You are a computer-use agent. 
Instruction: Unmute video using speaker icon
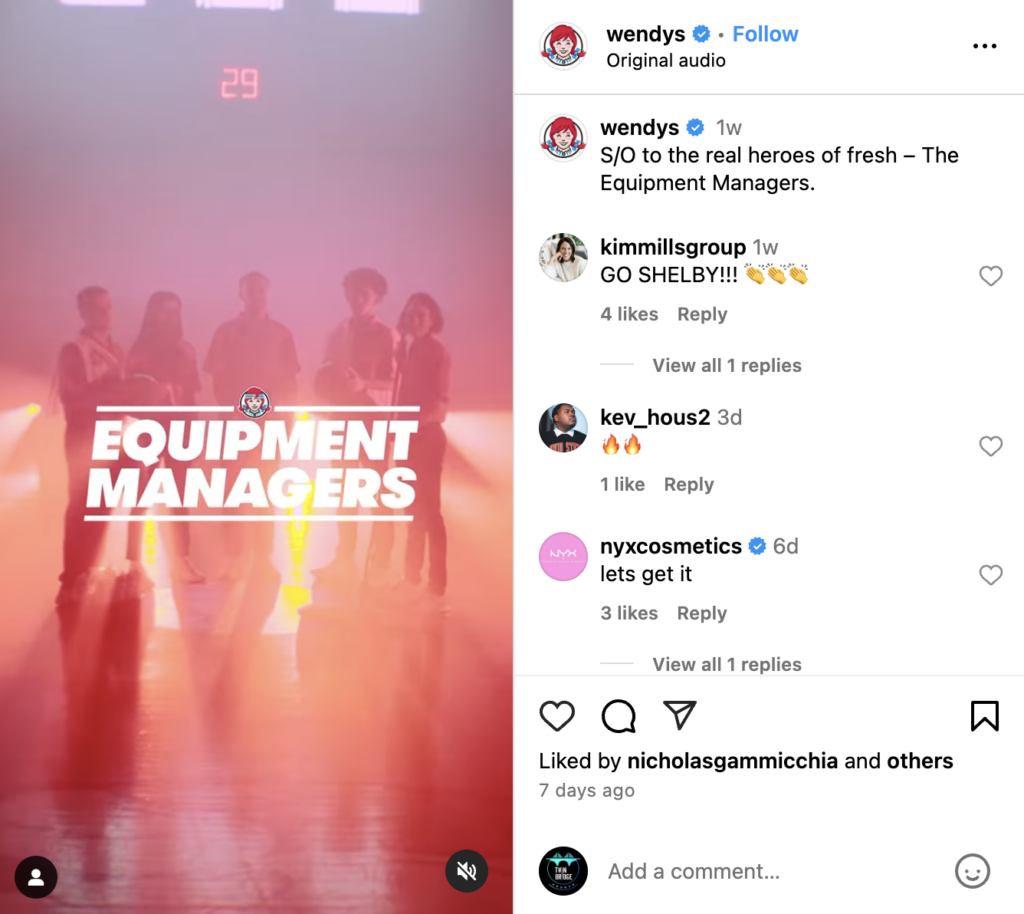click(466, 871)
